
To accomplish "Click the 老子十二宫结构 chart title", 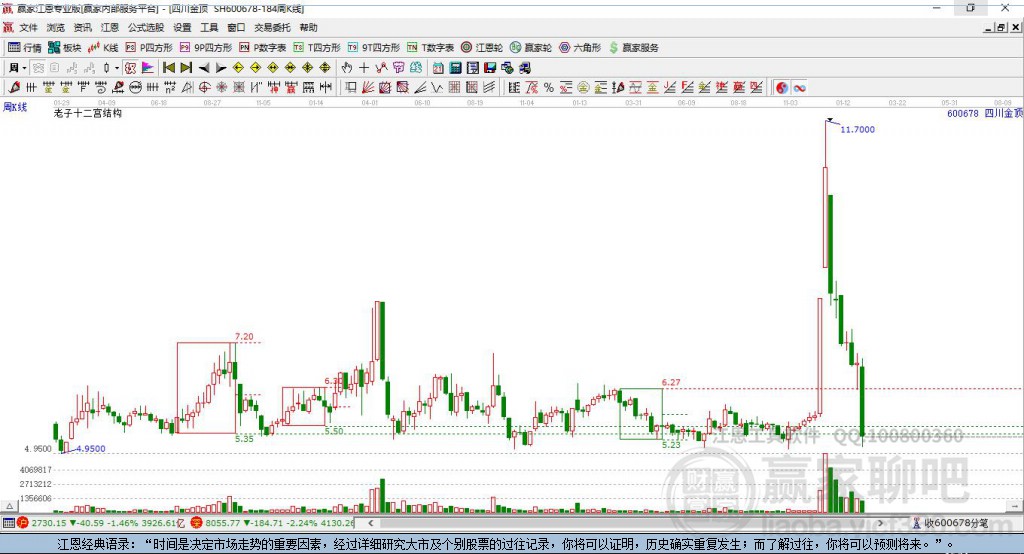I will click(88, 113).
